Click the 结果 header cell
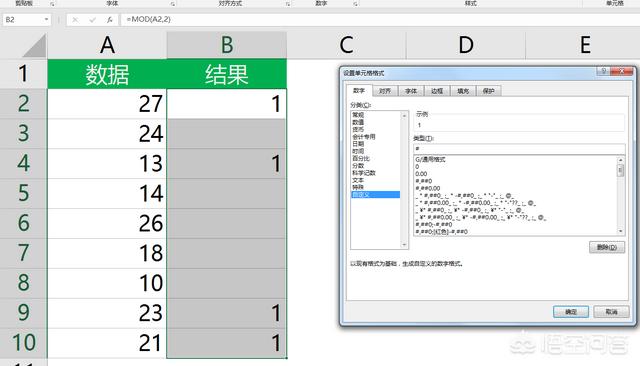640x366 pixels. 227,74
